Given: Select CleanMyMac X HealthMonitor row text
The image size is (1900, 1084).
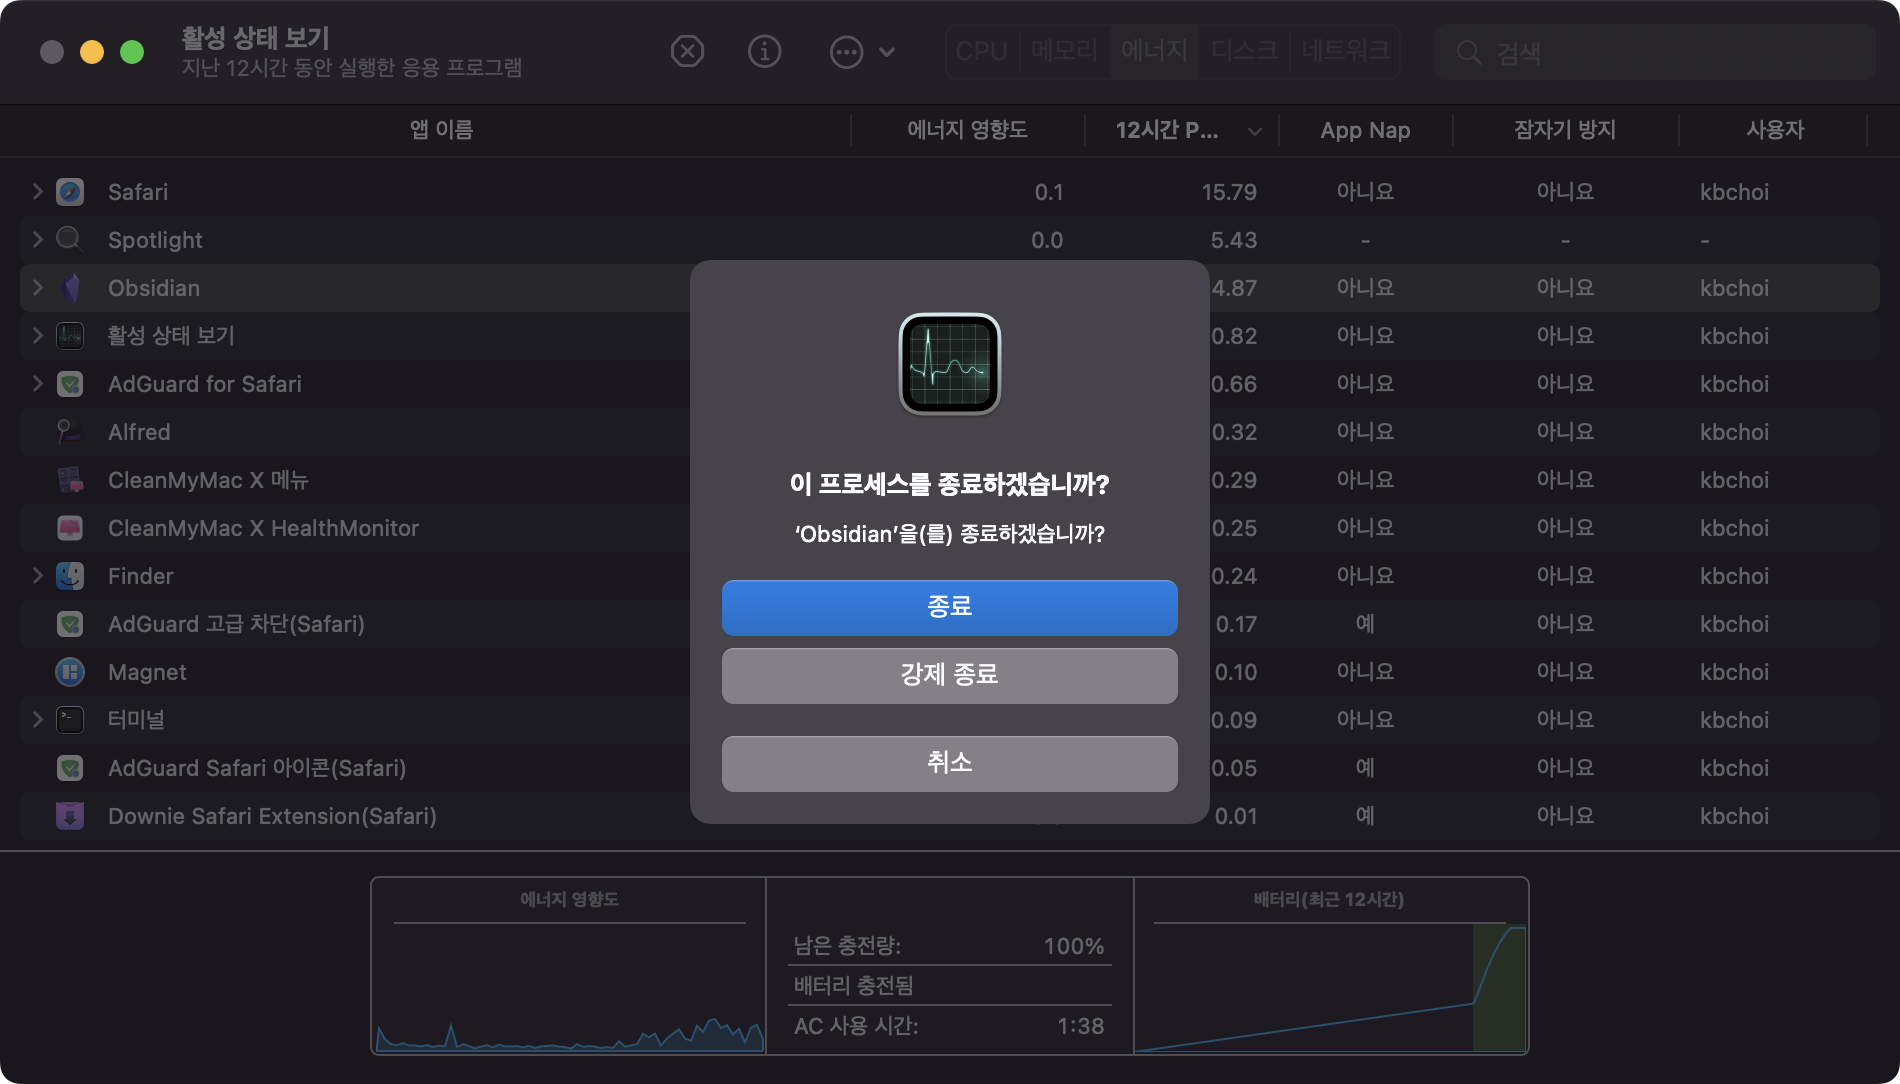Looking at the screenshot, I should coord(263,528).
